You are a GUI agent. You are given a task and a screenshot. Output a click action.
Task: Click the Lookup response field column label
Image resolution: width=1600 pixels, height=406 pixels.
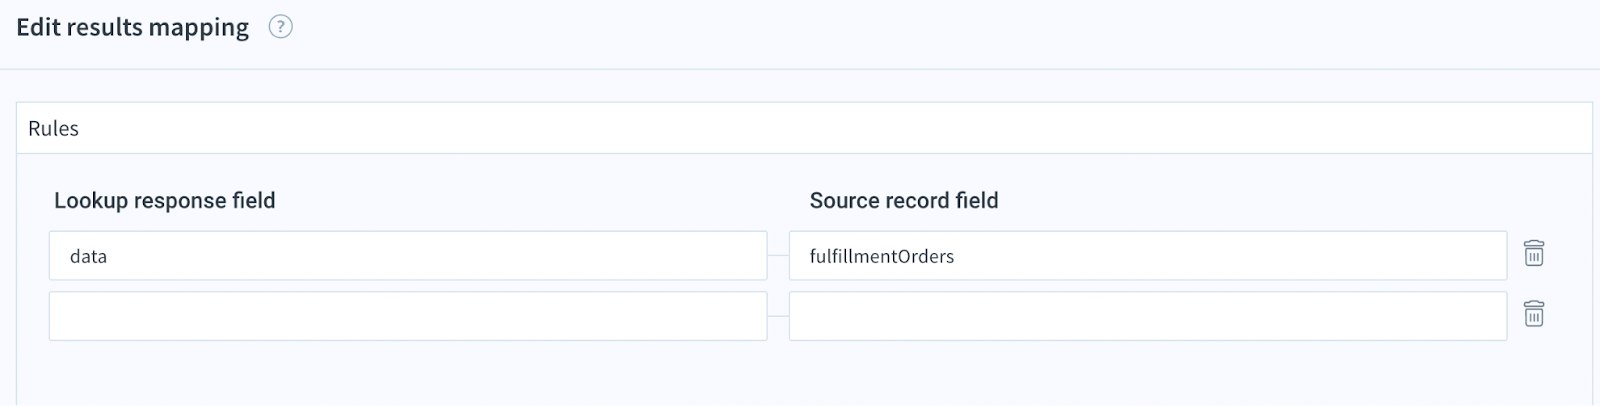(x=165, y=200)
